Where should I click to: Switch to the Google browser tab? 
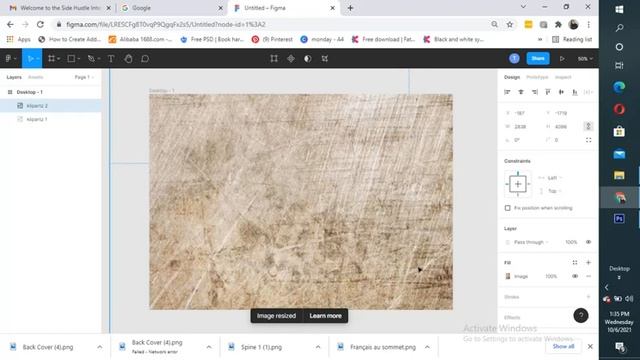171,8
